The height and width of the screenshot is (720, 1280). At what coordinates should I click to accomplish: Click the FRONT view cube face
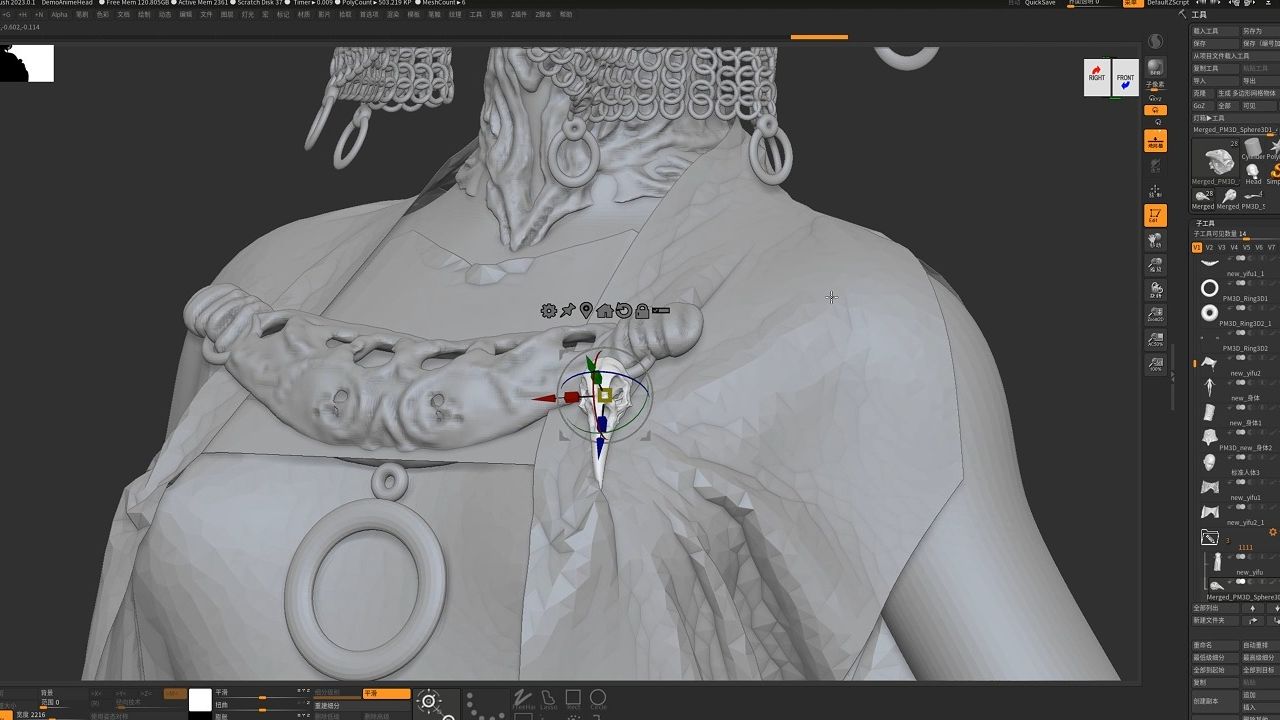[1126, 78]
